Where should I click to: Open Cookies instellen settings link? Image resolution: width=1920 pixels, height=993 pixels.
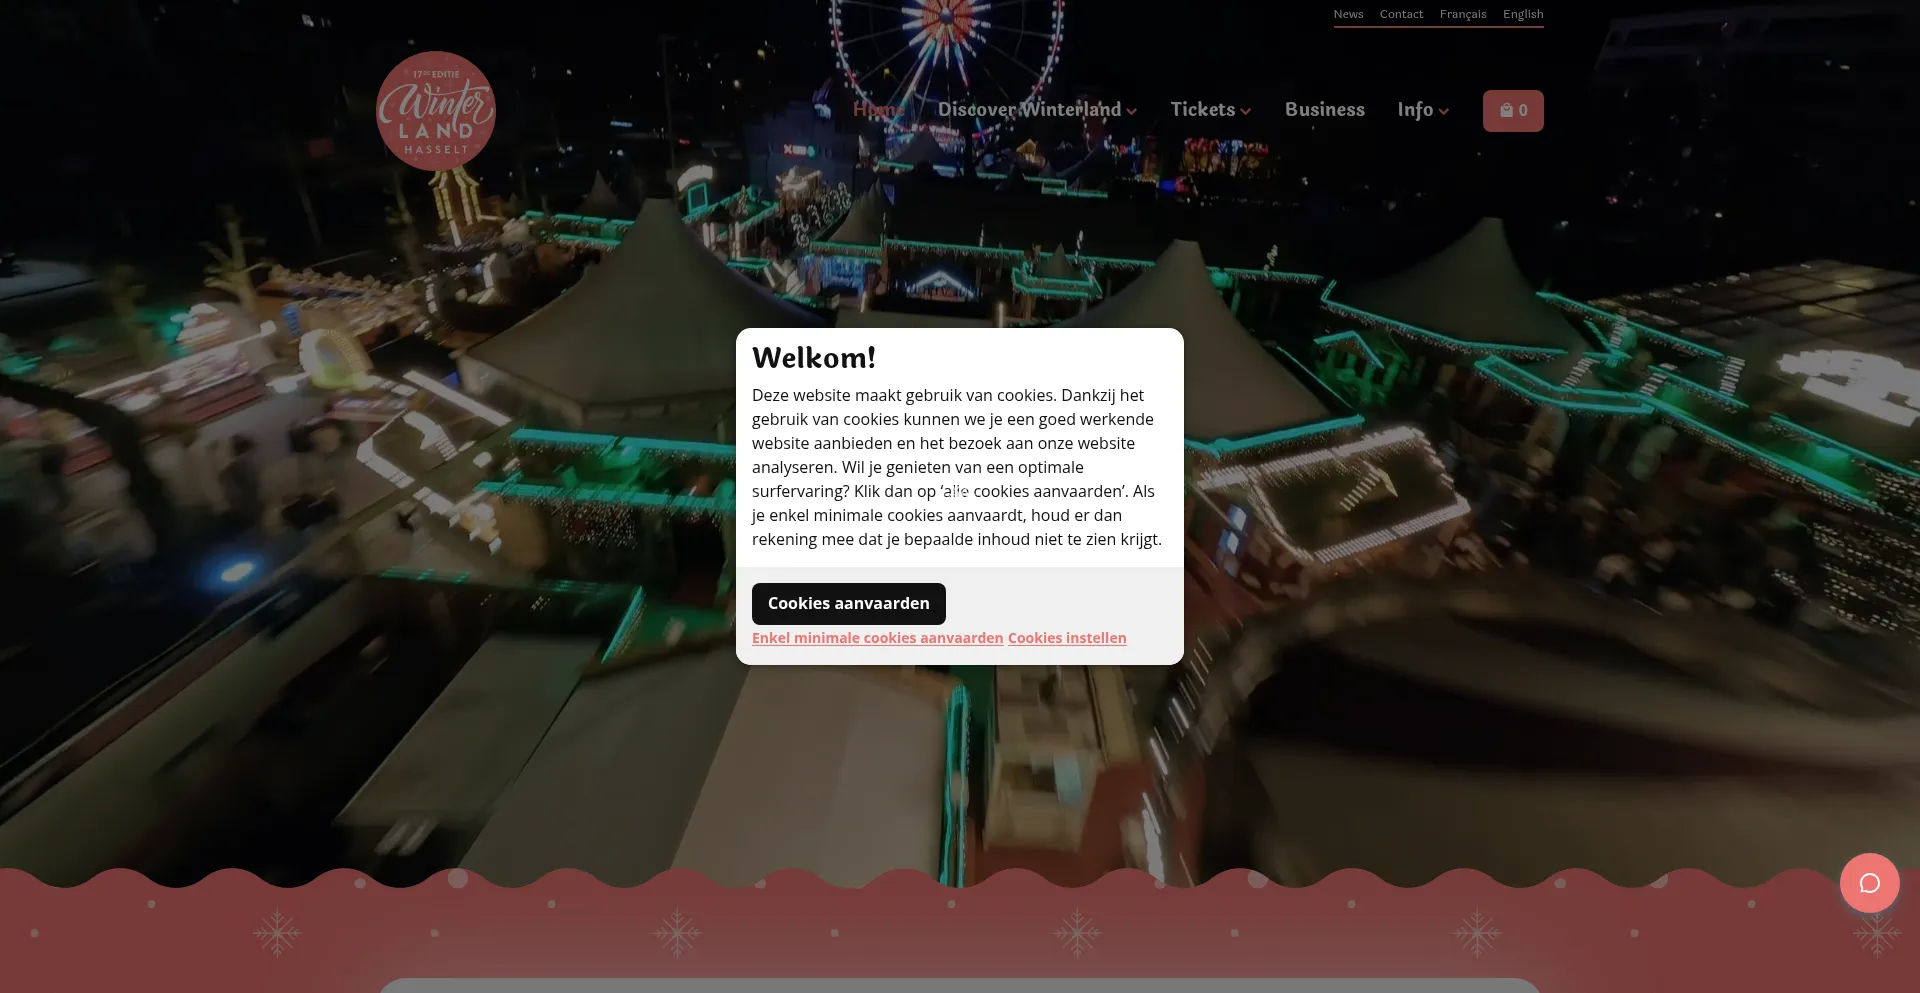1067,638
